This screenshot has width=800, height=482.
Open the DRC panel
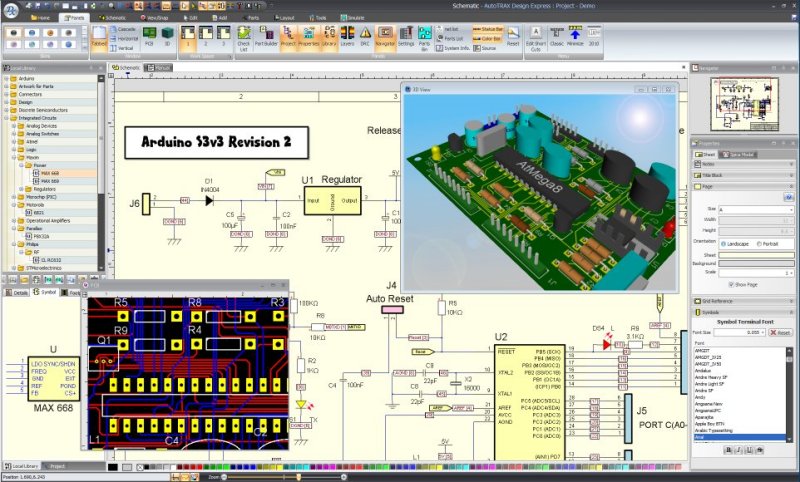click(x=365, y=37)
